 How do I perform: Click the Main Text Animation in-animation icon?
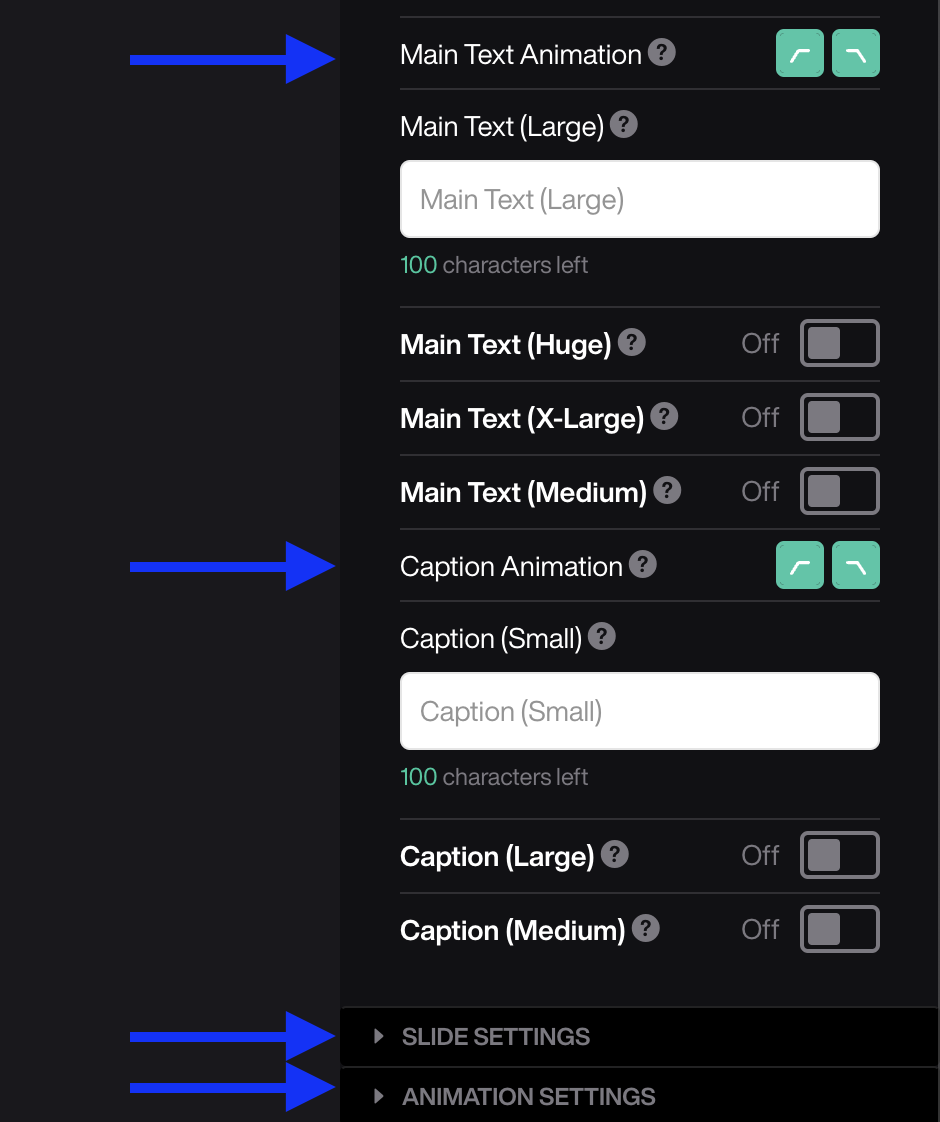pos(799,53)
